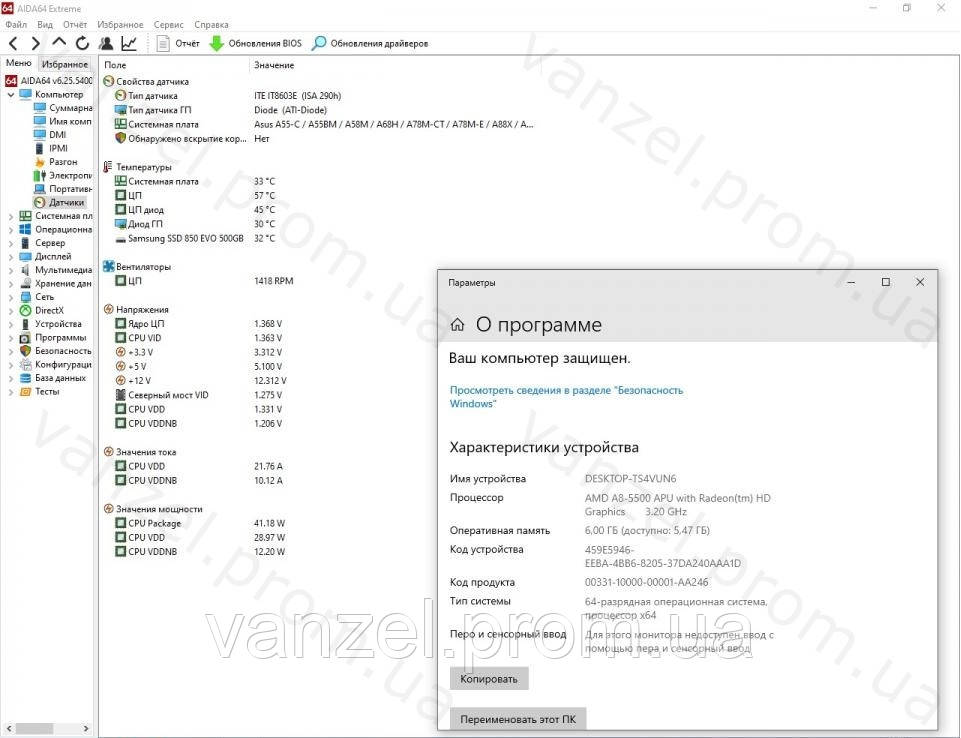This screenshot has height=738, width=961.
Task: Expand the Системная плата tree node
Action: [10, 216]
